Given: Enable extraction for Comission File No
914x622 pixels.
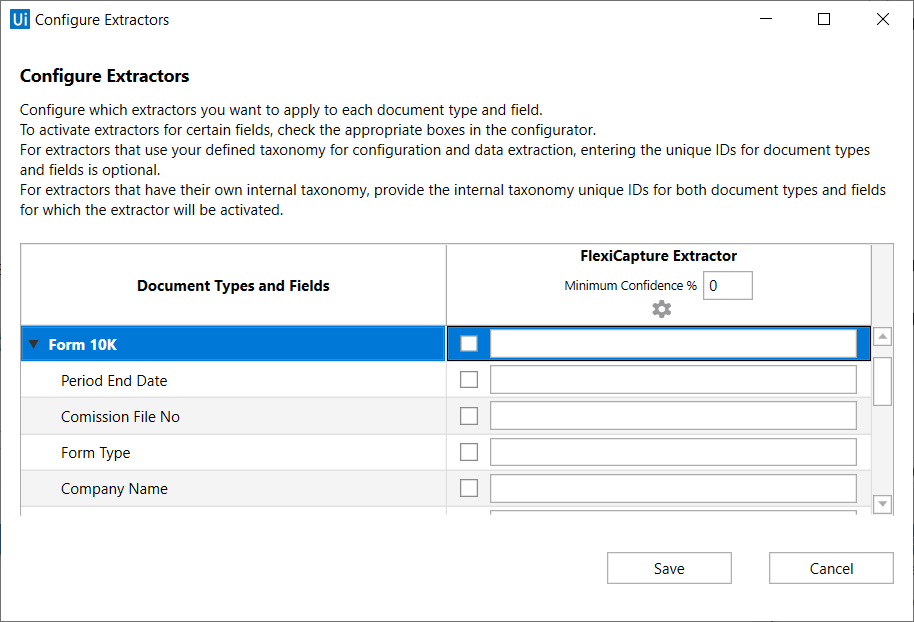Looking at the screenshot, I should 469,415.
